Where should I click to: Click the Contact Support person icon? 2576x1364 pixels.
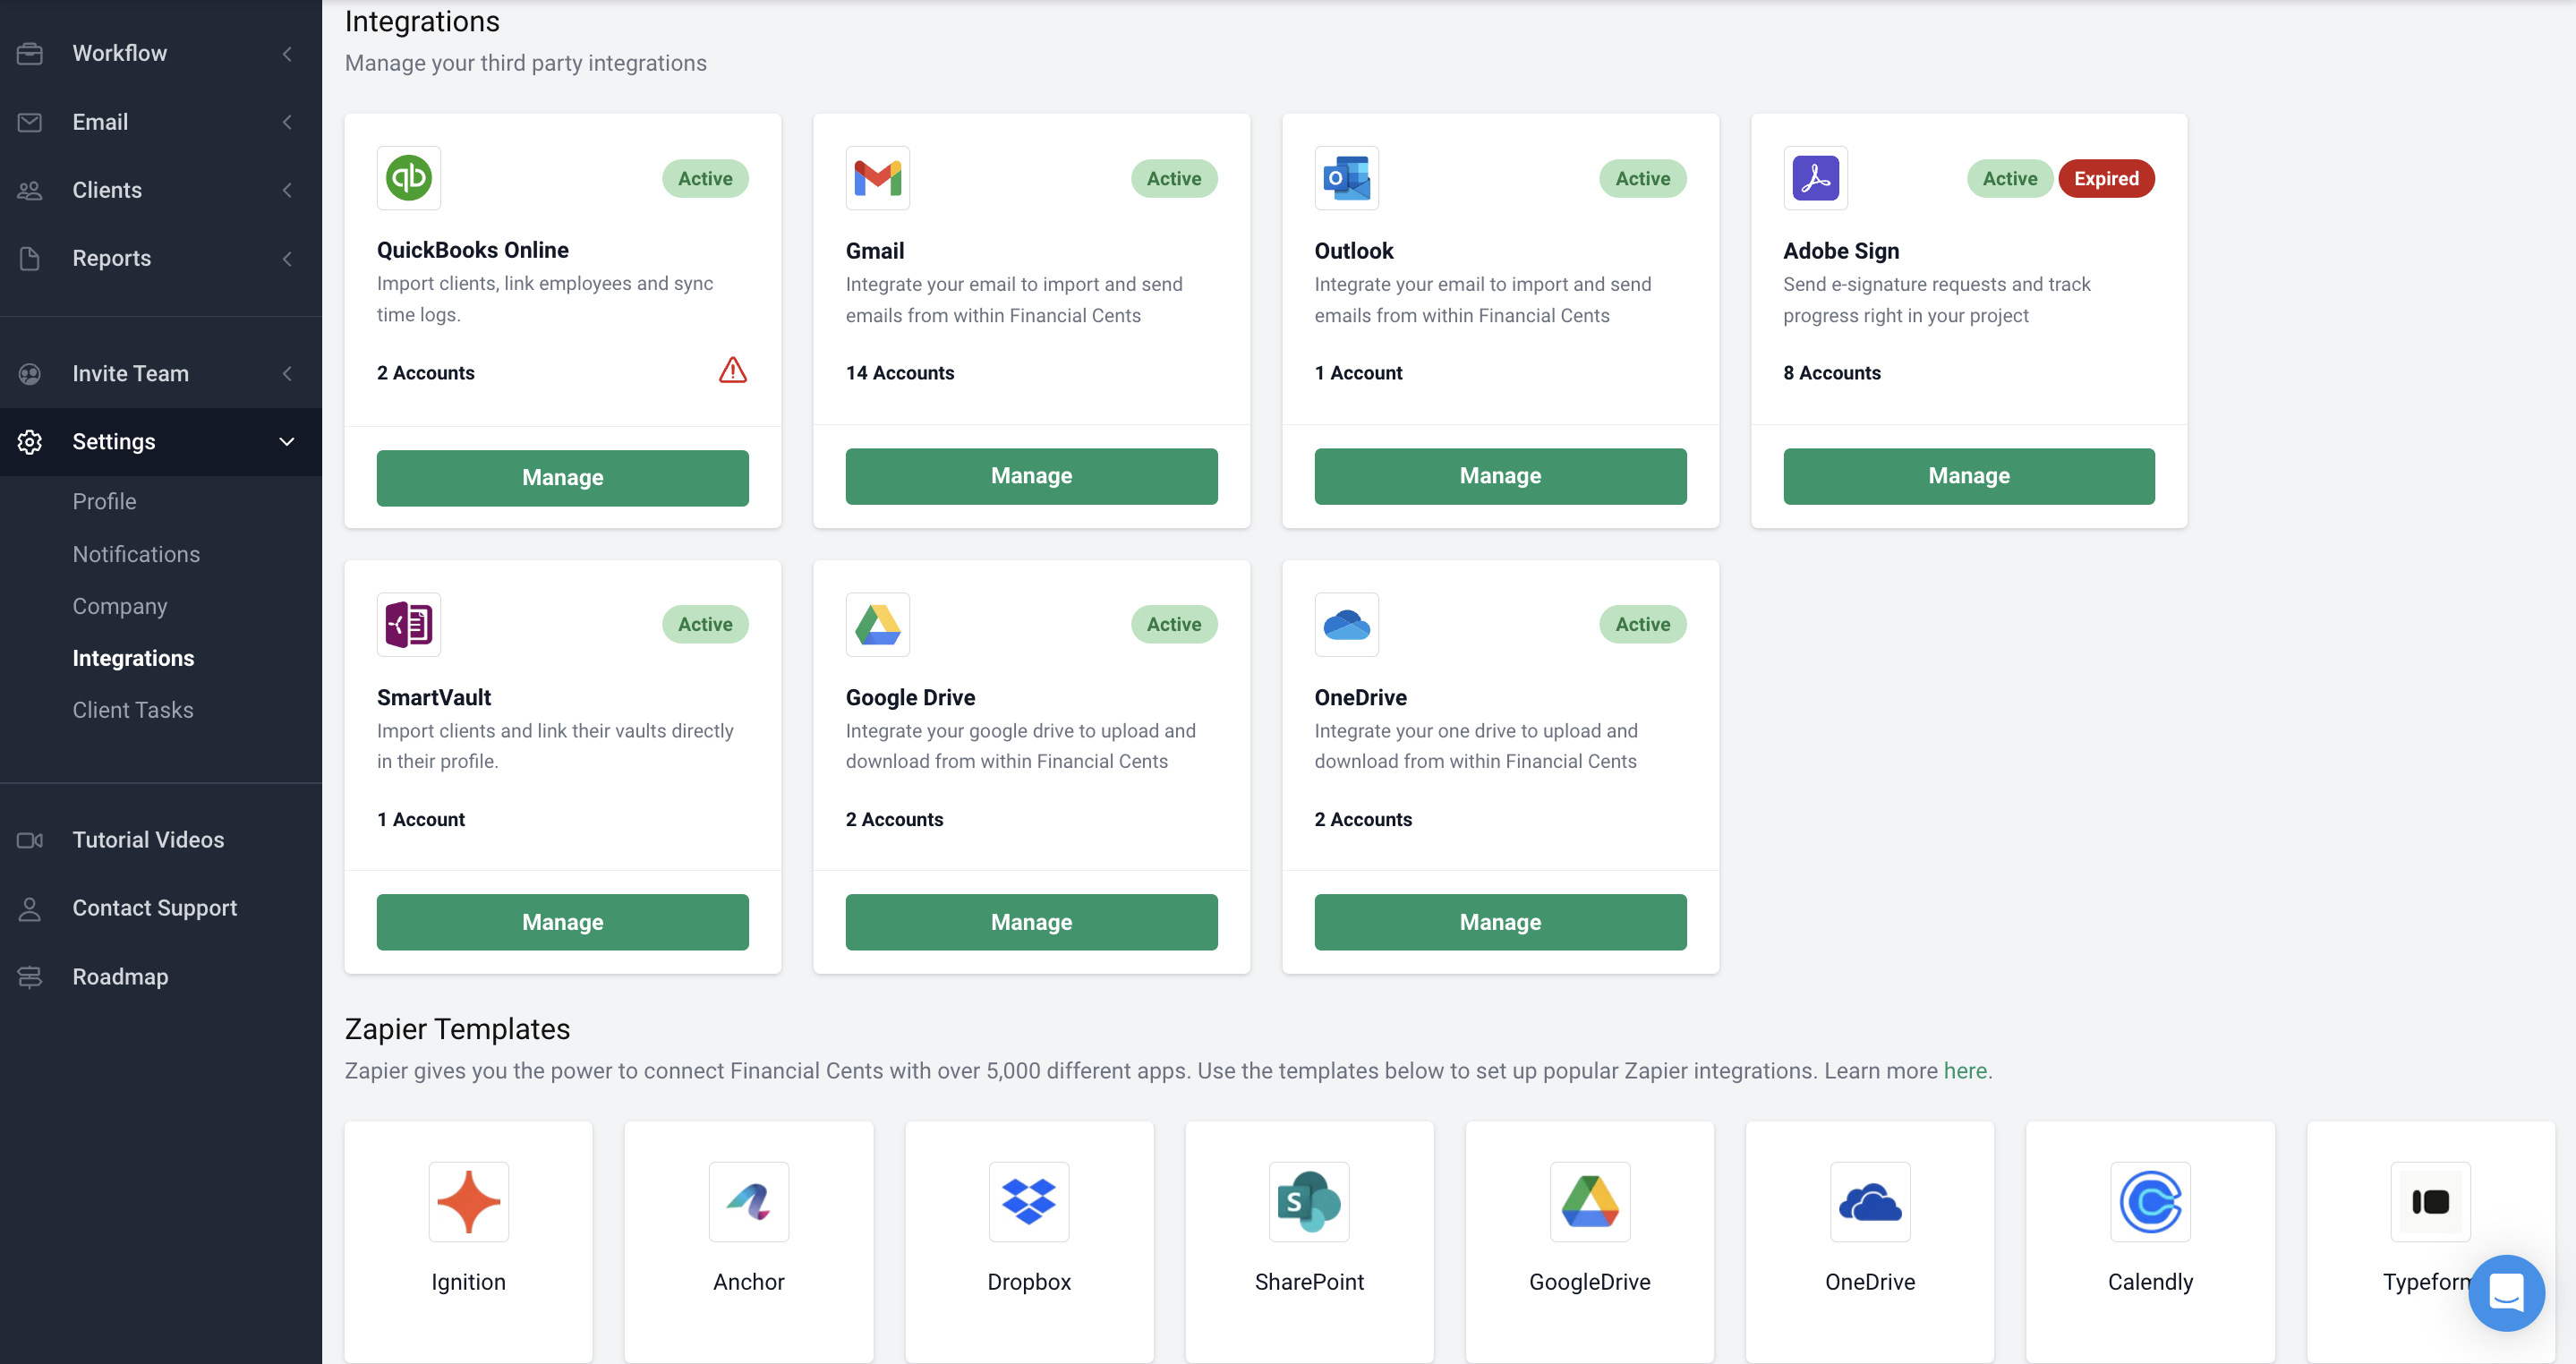[30, 908]
